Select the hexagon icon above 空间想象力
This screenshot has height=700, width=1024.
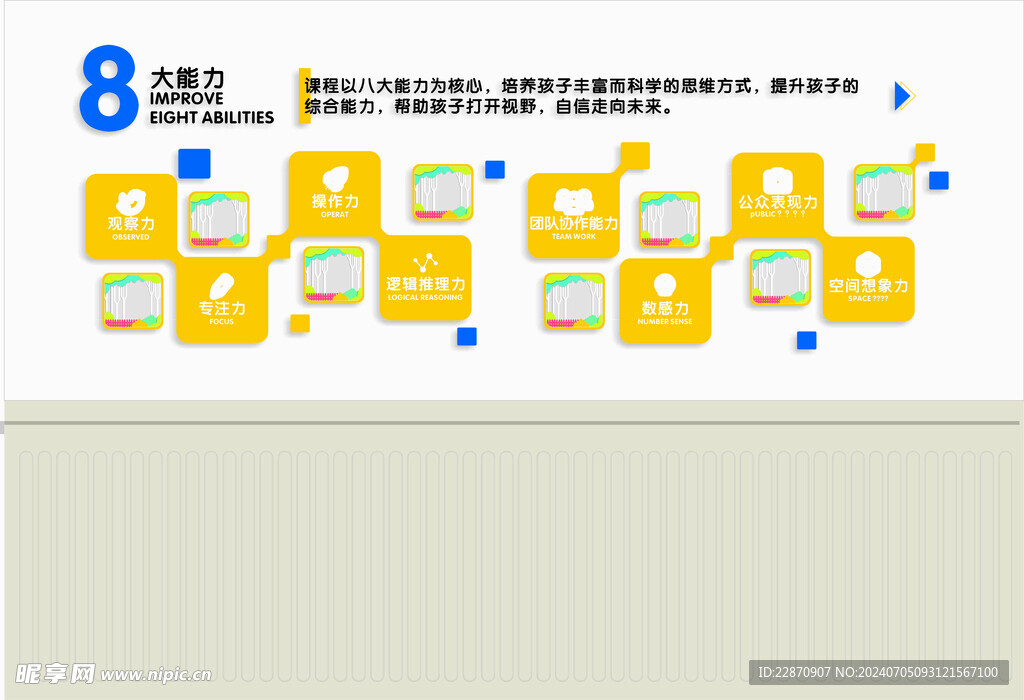pos(868,263)
